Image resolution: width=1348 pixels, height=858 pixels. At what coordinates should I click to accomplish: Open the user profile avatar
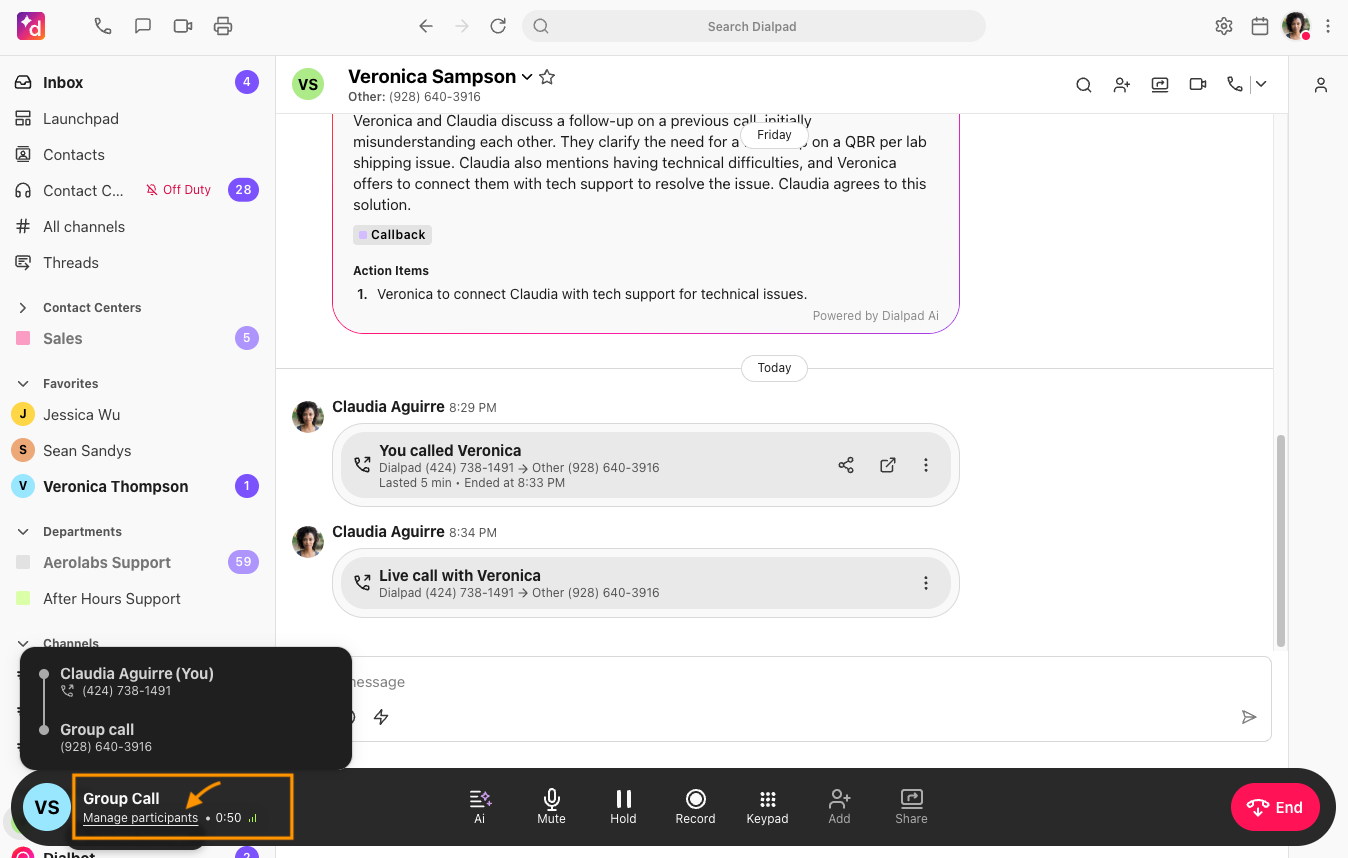coord(1296,26)
